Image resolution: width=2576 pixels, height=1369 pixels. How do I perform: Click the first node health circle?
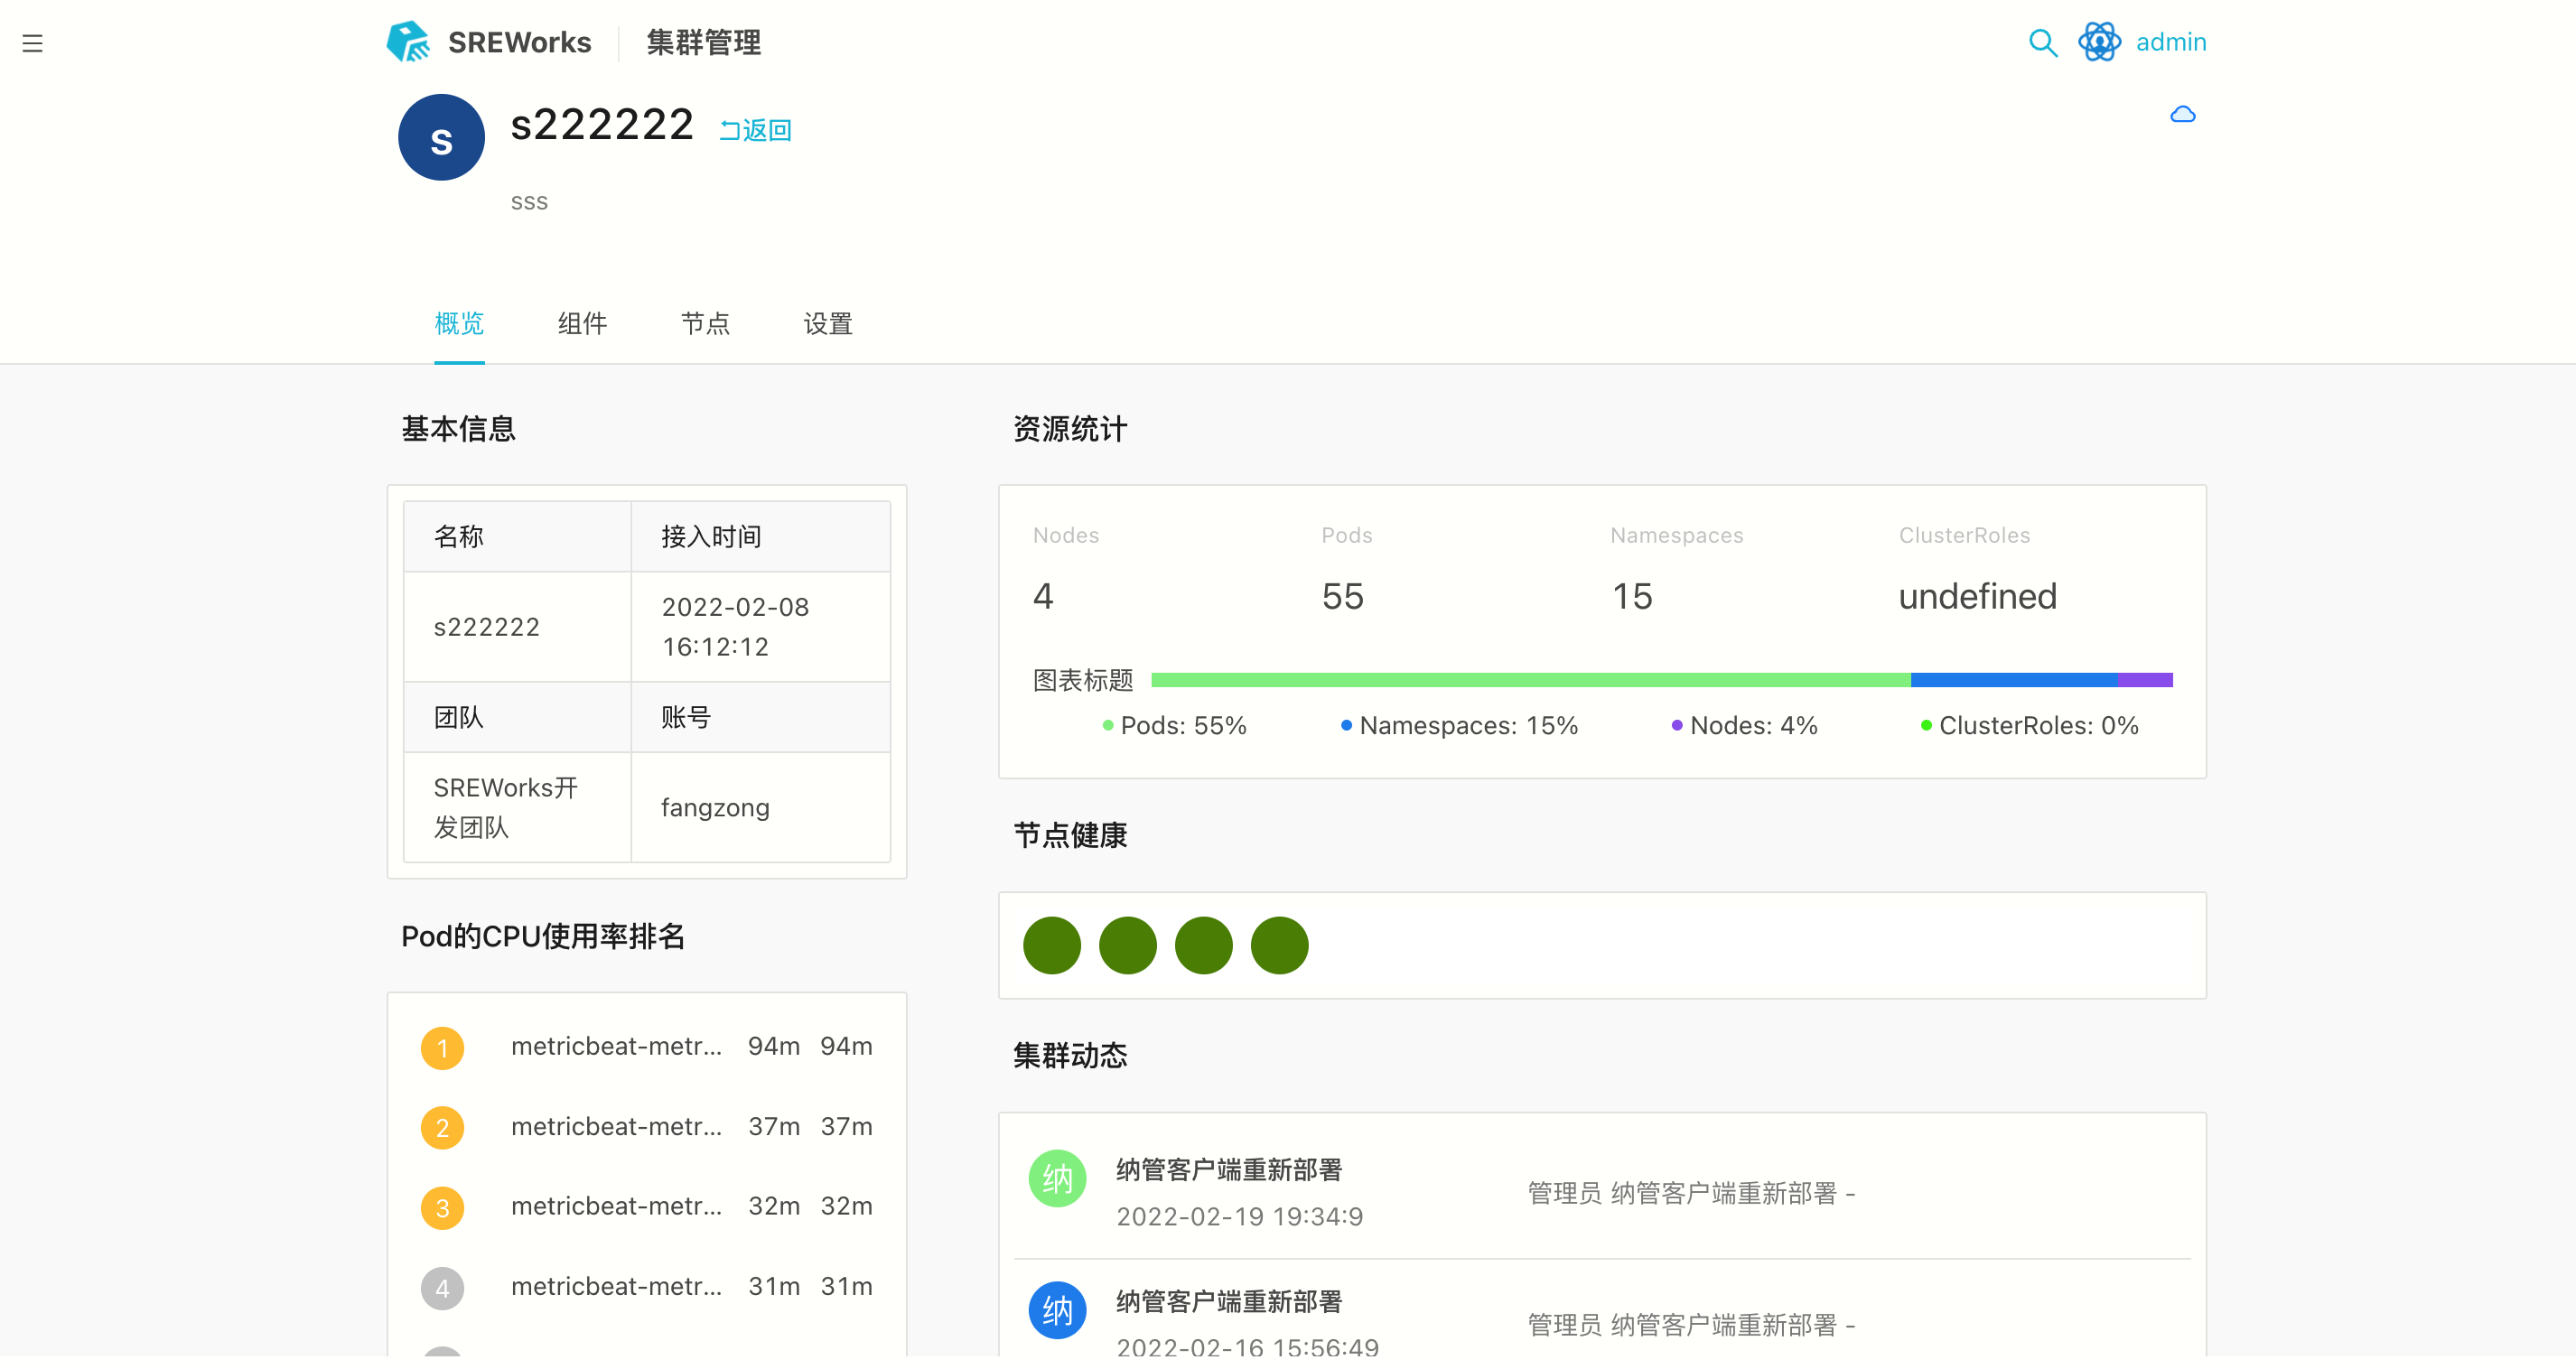click(1051, 945)
